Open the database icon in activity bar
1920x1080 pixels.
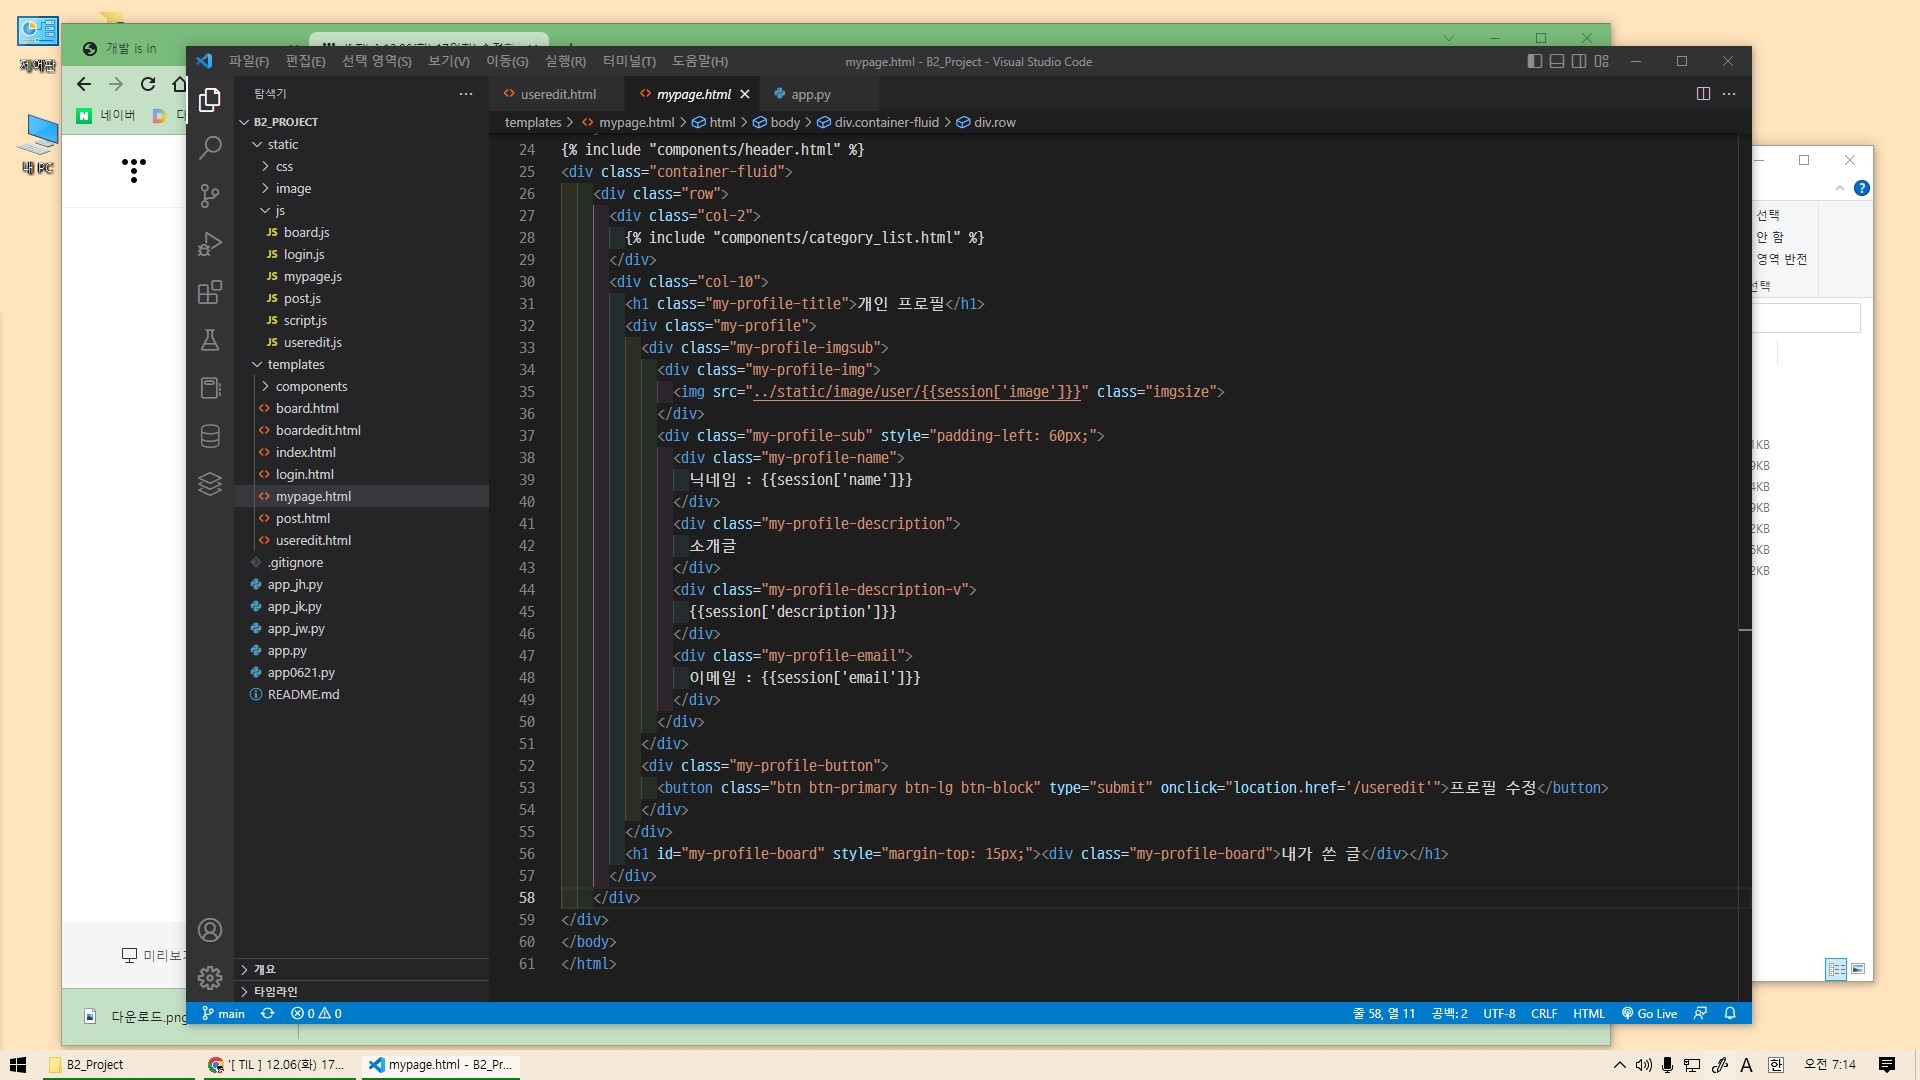tap(210, 436)
